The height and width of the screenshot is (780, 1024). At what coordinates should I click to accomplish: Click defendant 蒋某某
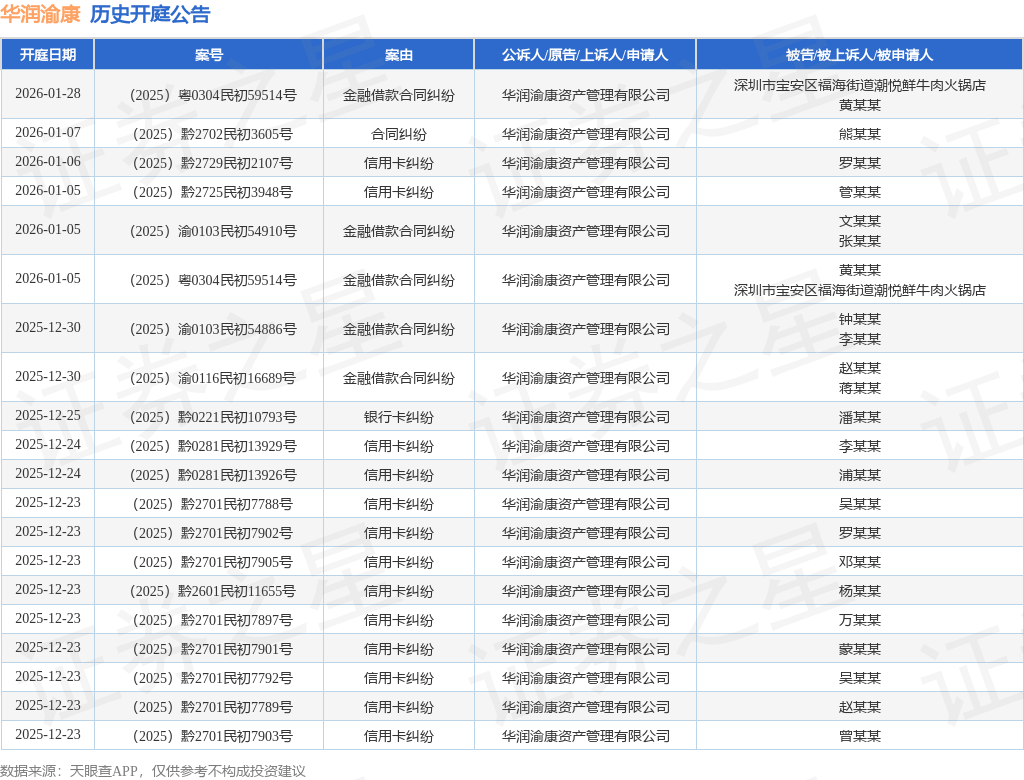pyautogui.click(x=859, y=389)
